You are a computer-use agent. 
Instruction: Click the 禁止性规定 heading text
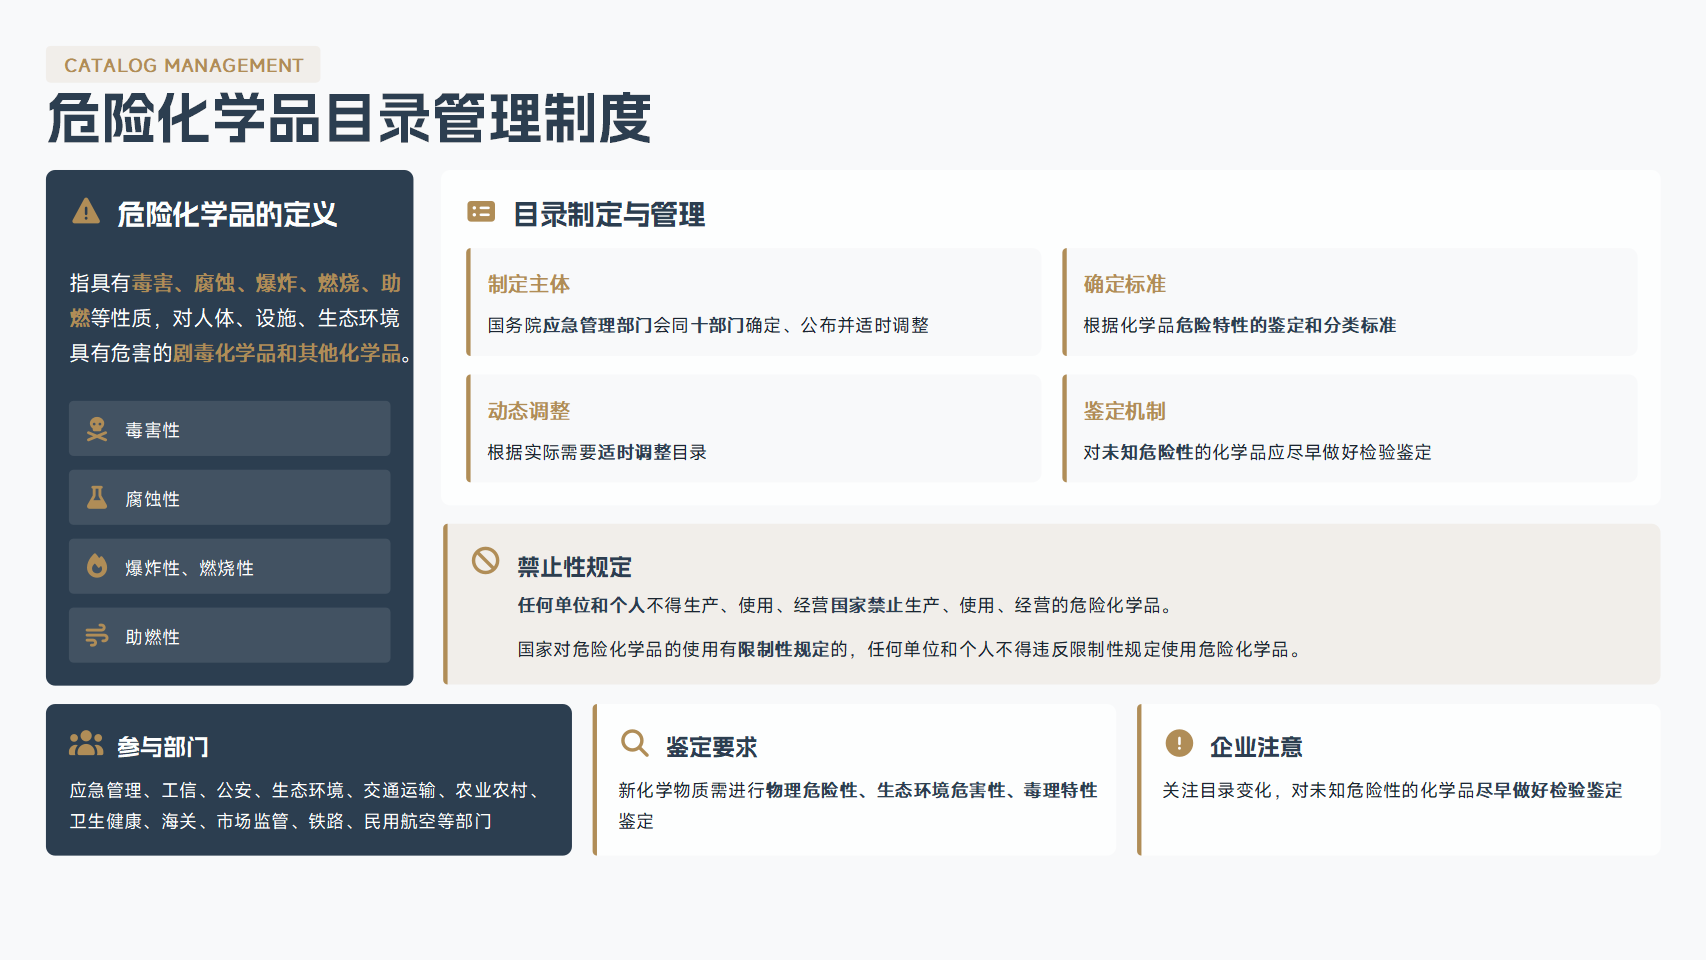tap(574, 567)
